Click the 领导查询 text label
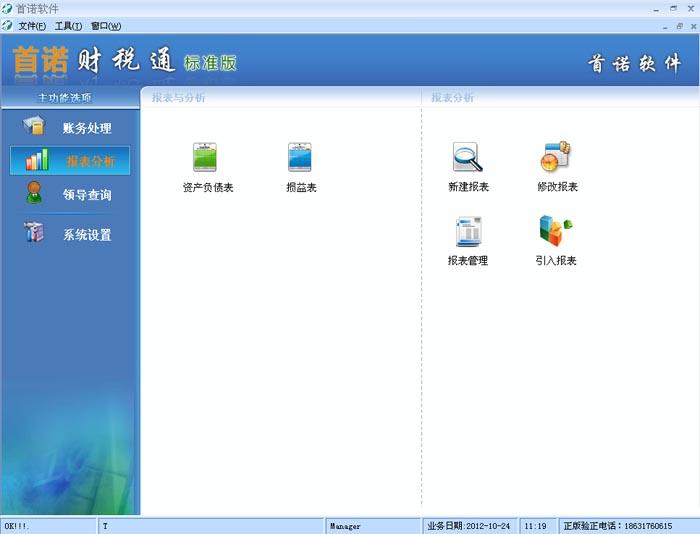 click(87, 195)
